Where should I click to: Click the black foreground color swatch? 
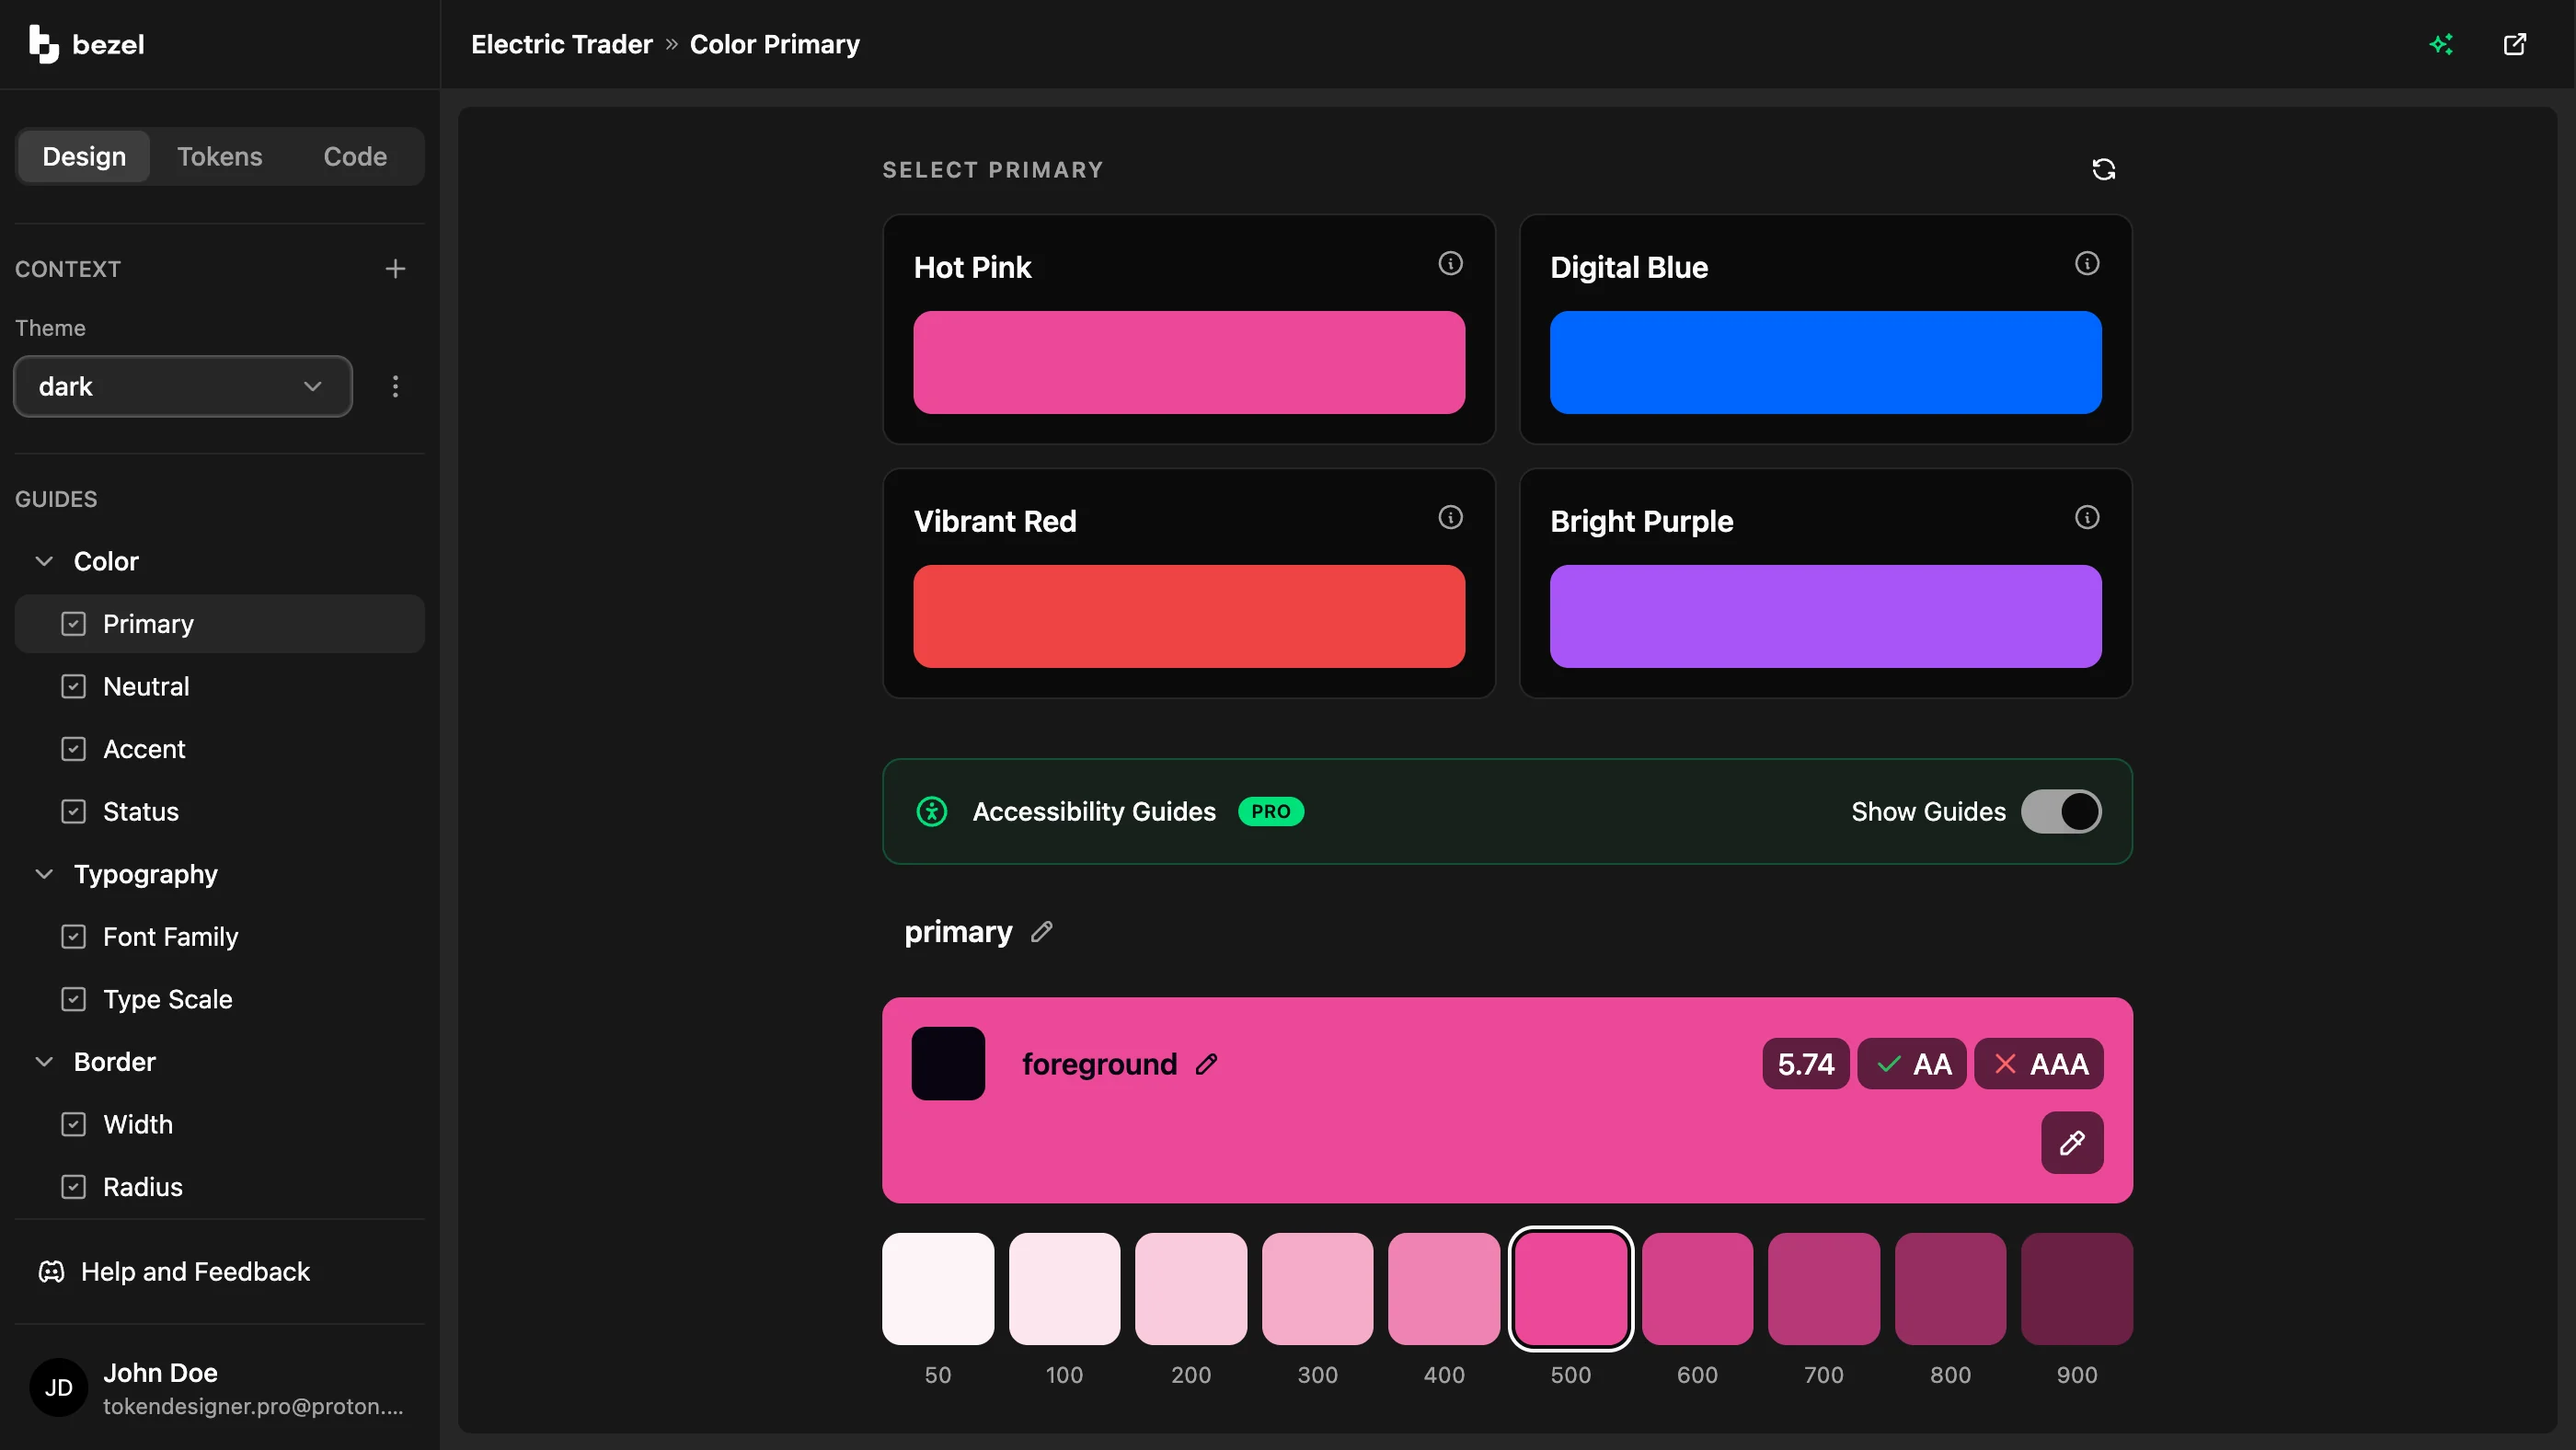(x=947, y=1064)
